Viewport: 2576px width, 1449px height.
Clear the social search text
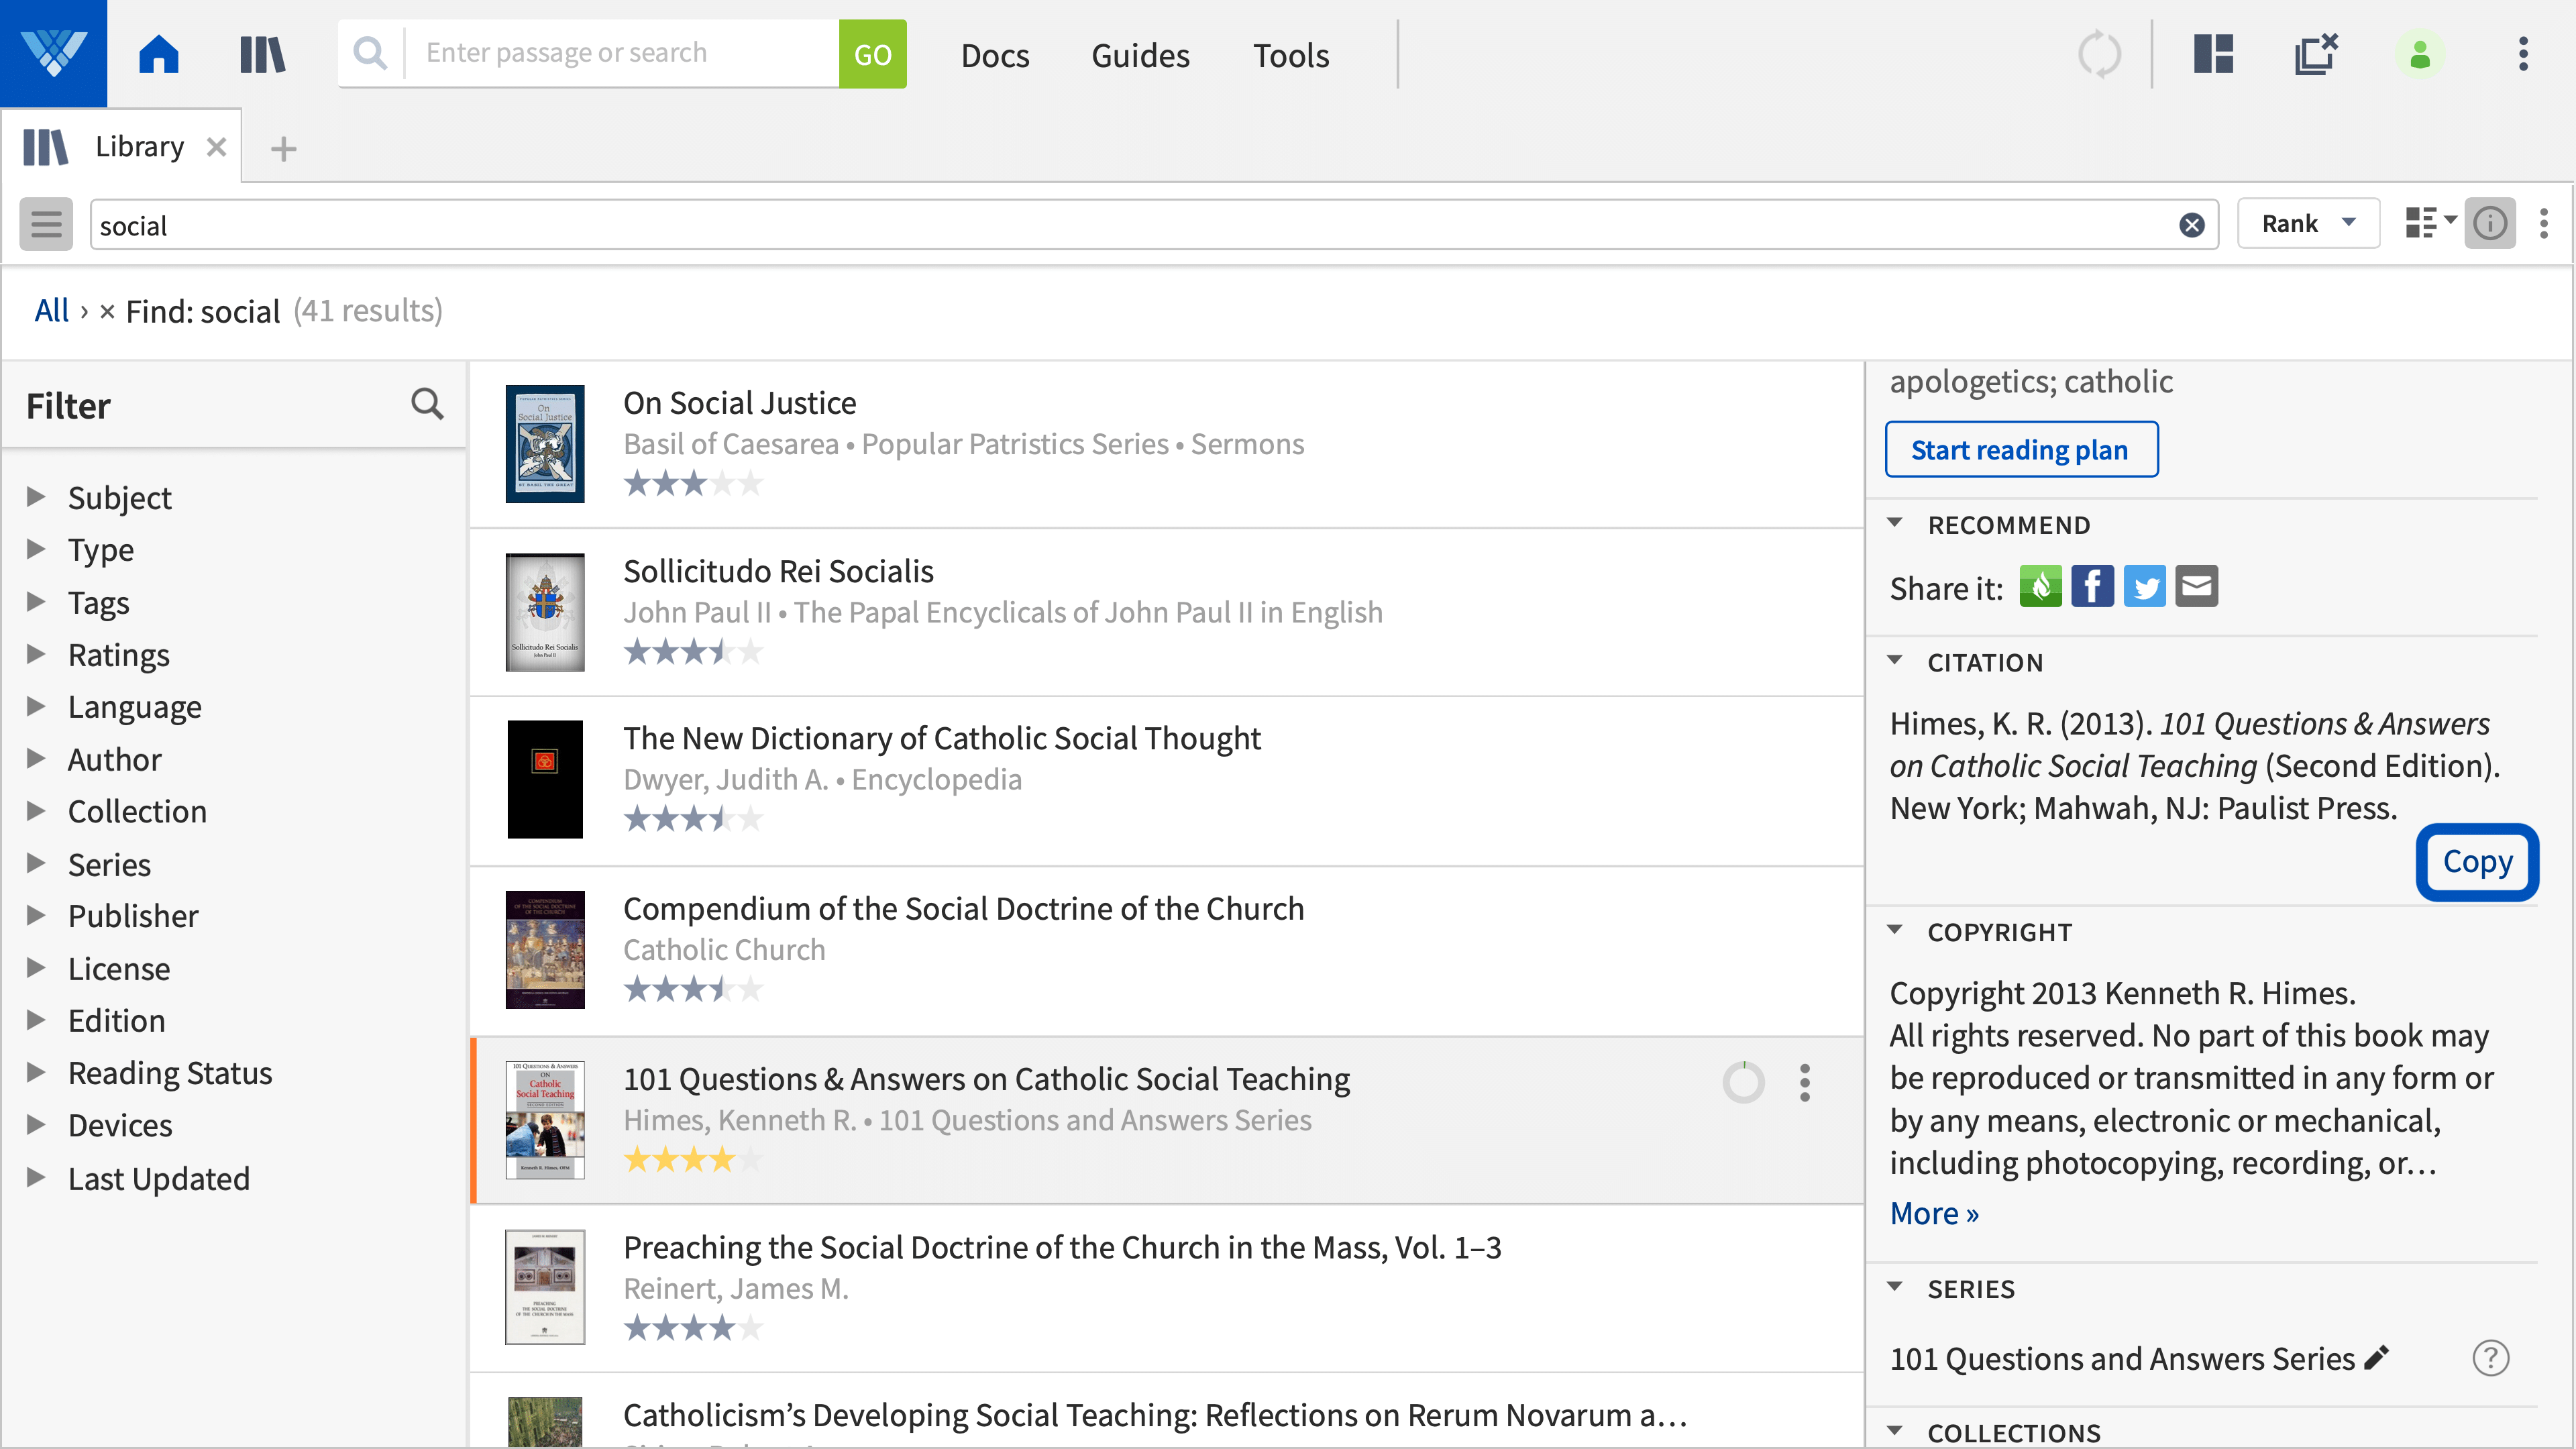[2191, 225]
